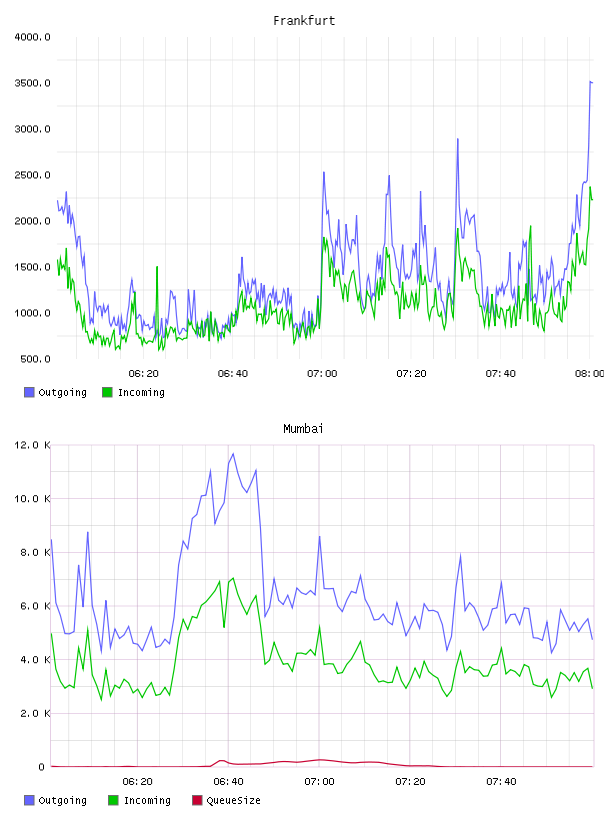Click the blue Outgoing swatch in Frankfurt legend
Image resolution: width=608 pixels, height=816 pixels.
[x=29, y=392]
